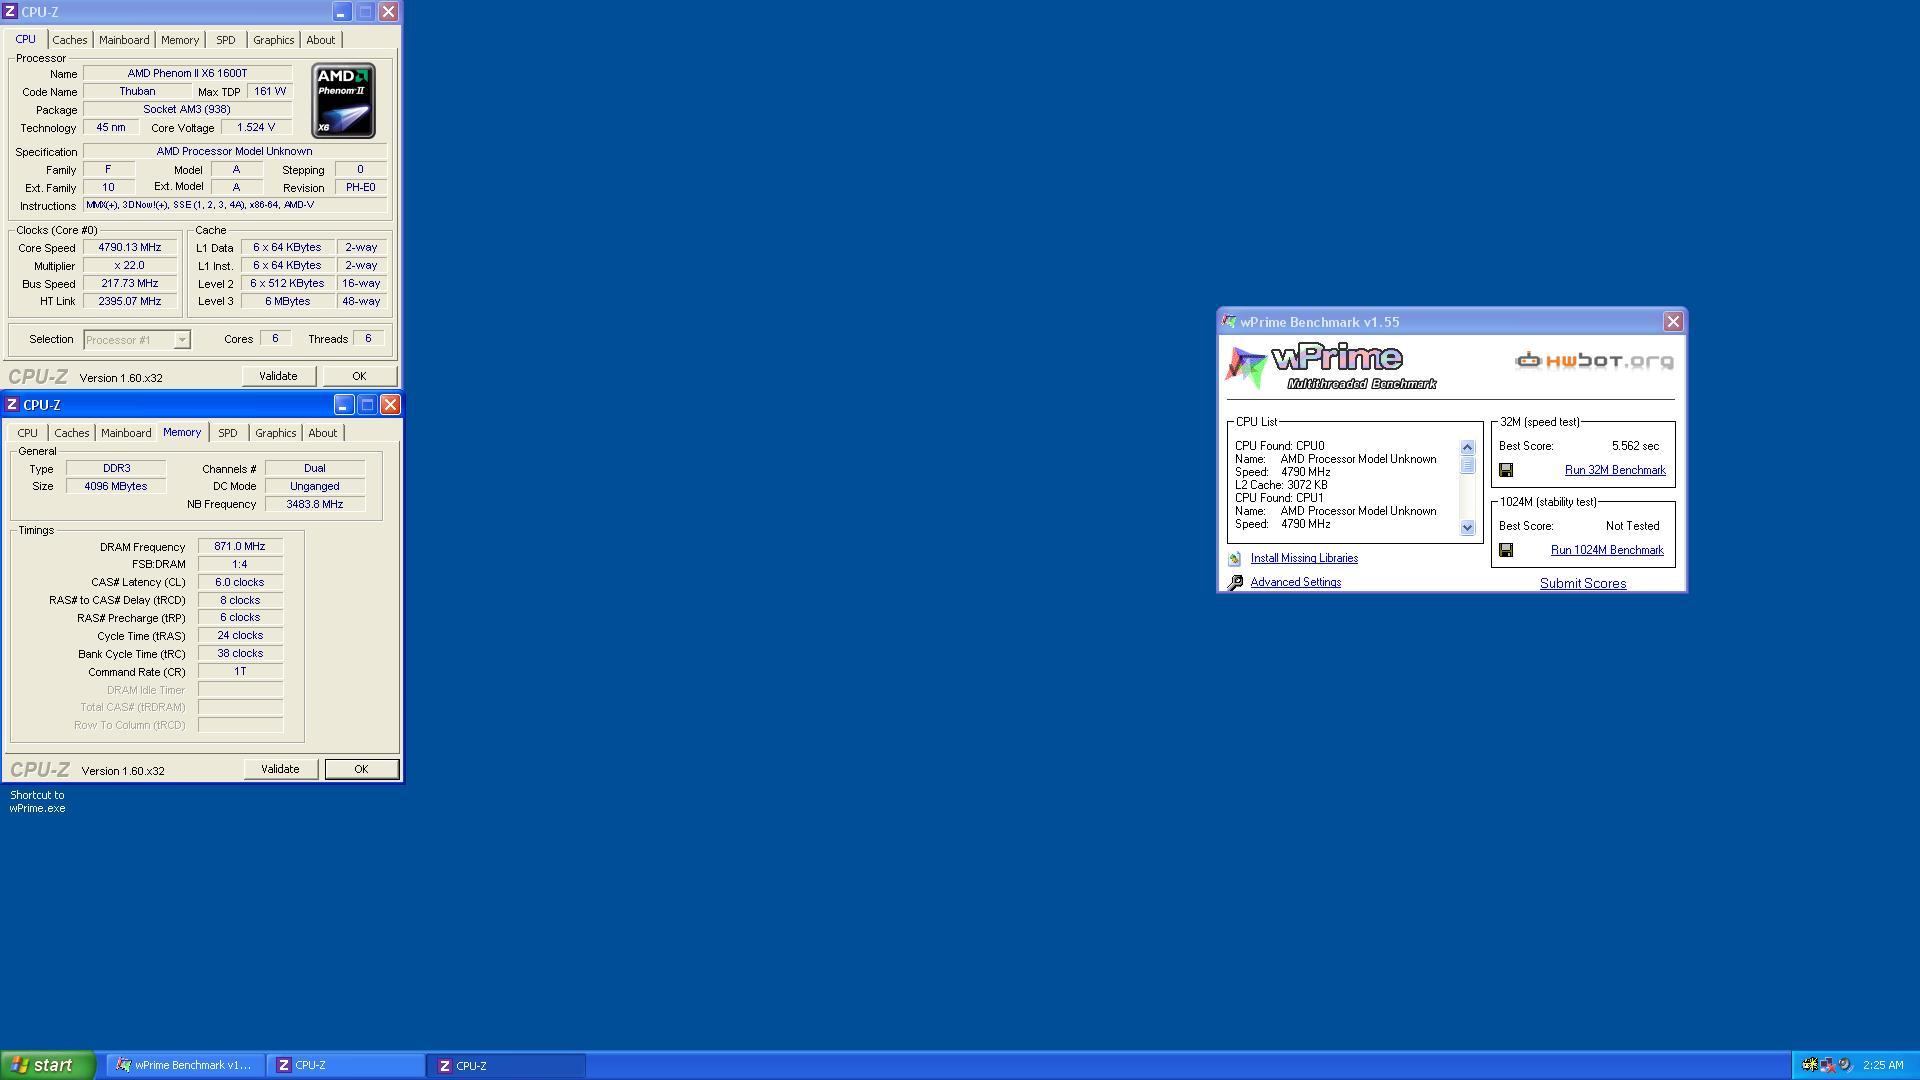Click the Command Rate 1T value
The image size is (1920, 1080).
[x=240, y=672]
